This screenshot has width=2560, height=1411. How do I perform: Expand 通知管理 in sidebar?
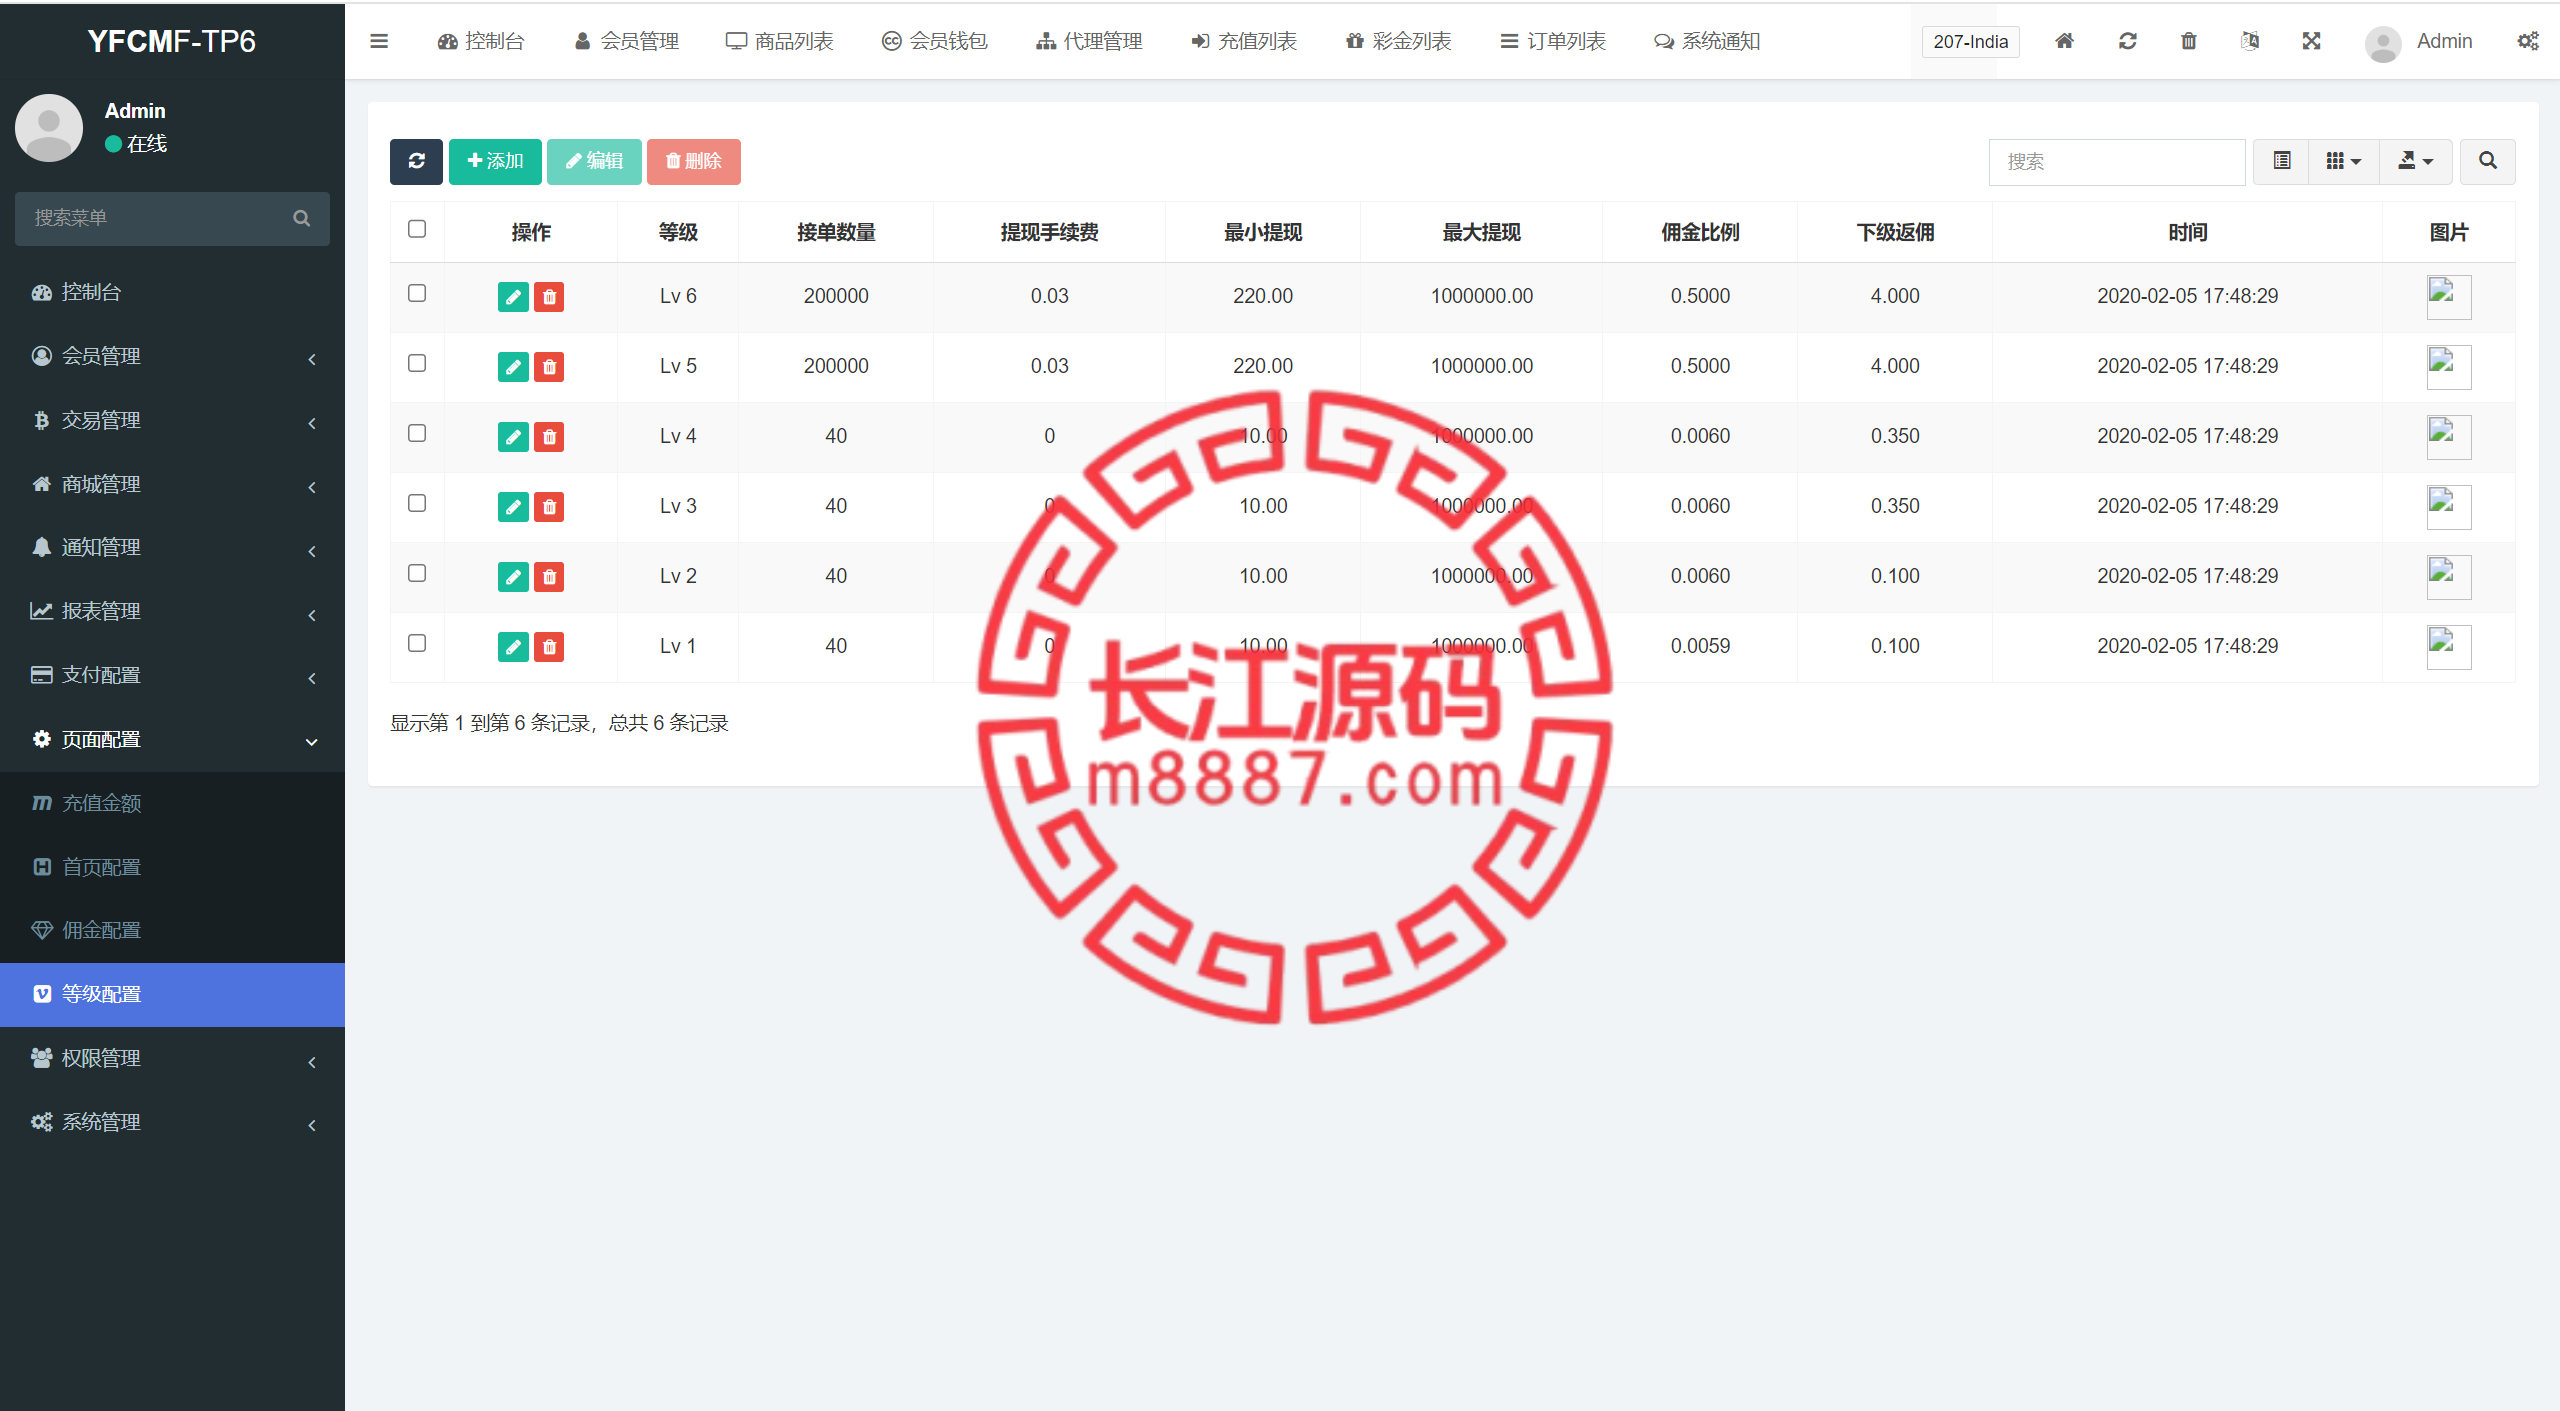point(172,547)
